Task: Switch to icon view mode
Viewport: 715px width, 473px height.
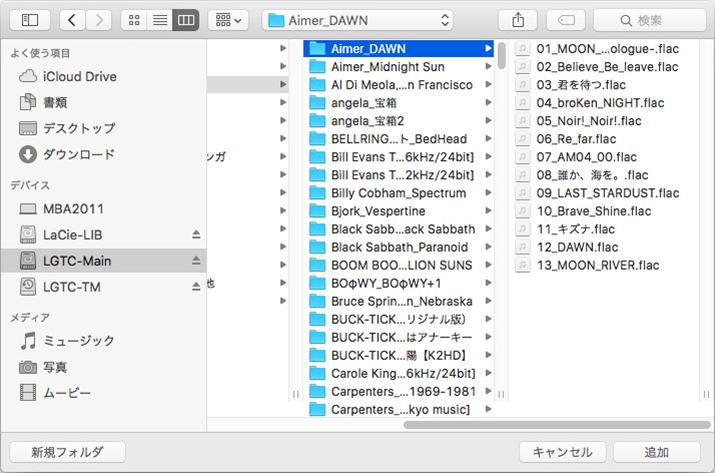Action: point(135,20)
